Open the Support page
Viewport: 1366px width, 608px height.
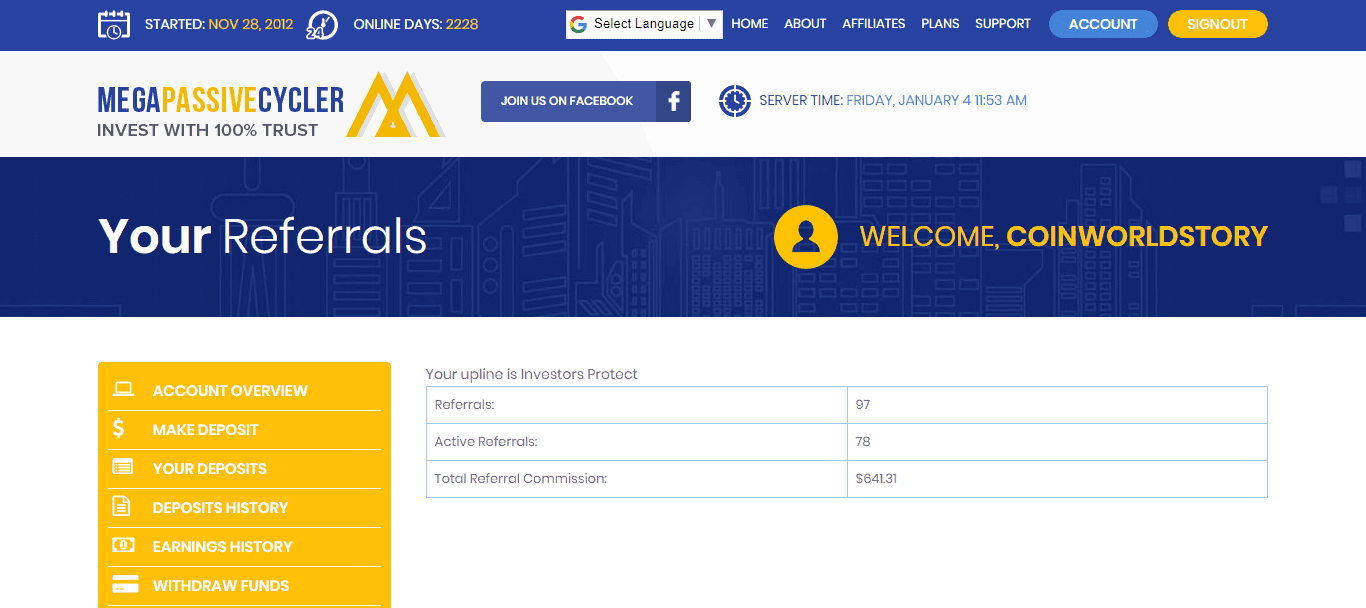point(1003,24)
